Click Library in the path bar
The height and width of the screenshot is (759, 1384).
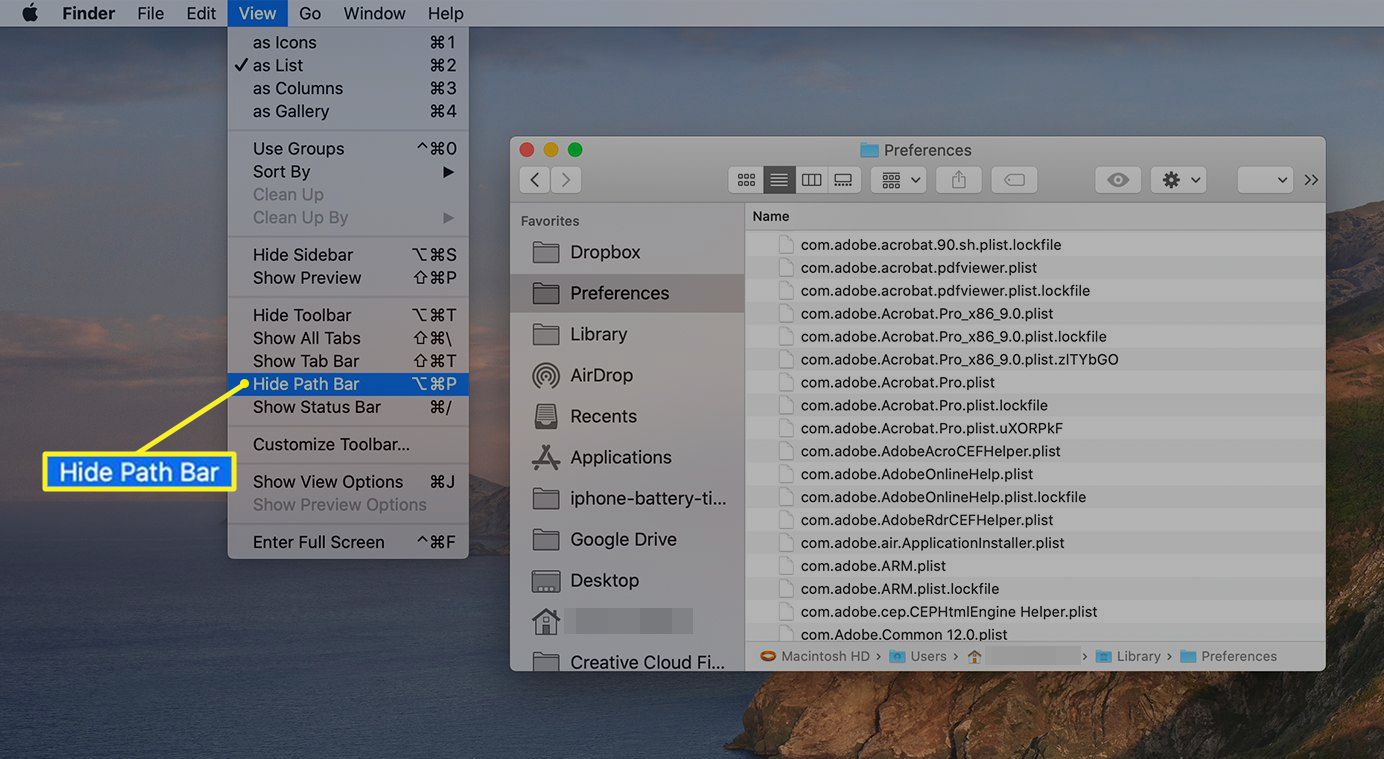1137,656
